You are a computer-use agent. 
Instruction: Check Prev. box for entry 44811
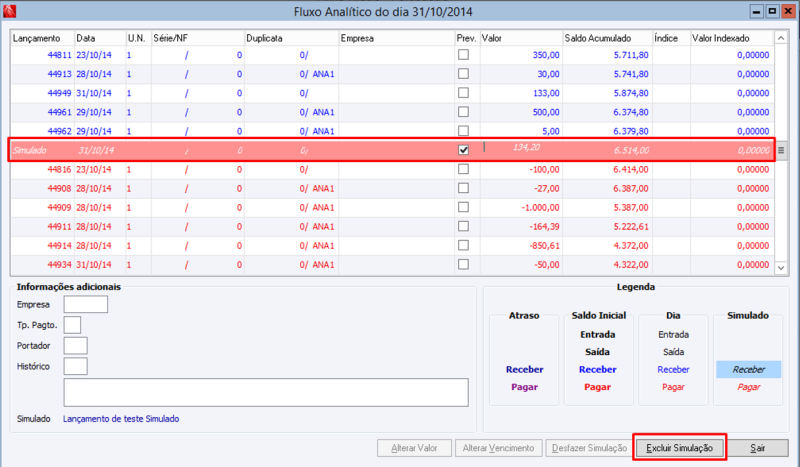(x=463, y=55)
